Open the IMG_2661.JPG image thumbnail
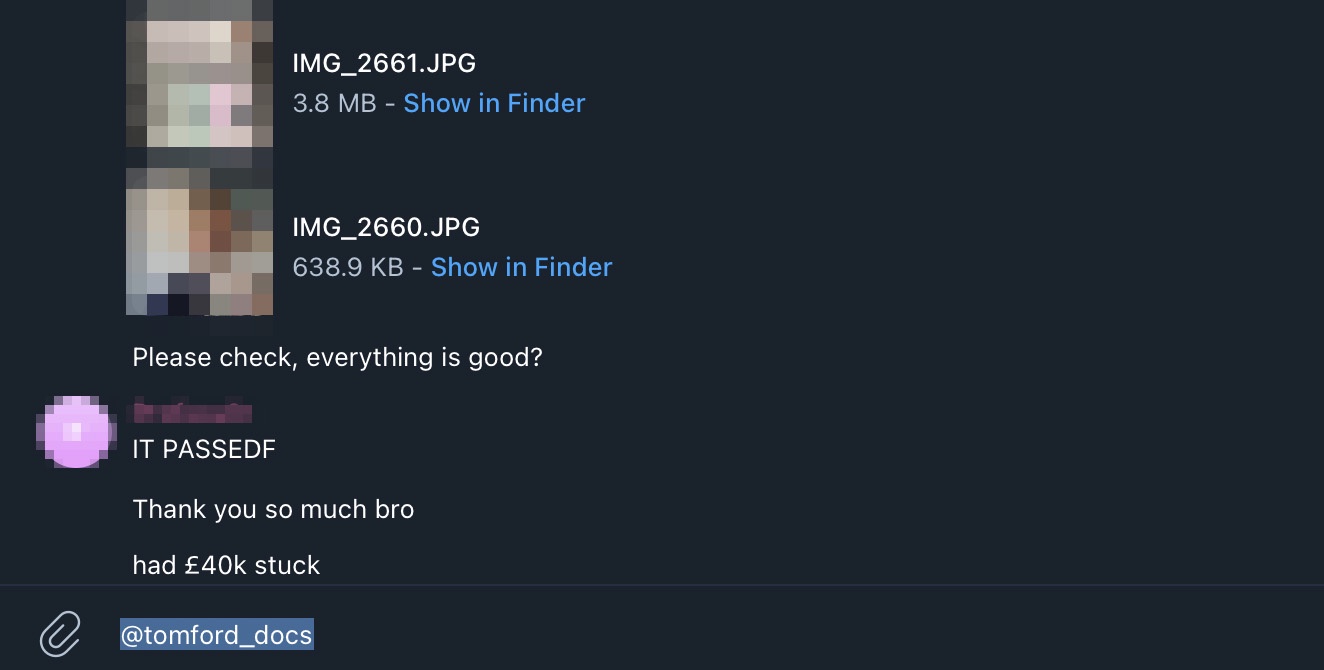Viewport: 1324px width, 670px height. coord(199,75)
